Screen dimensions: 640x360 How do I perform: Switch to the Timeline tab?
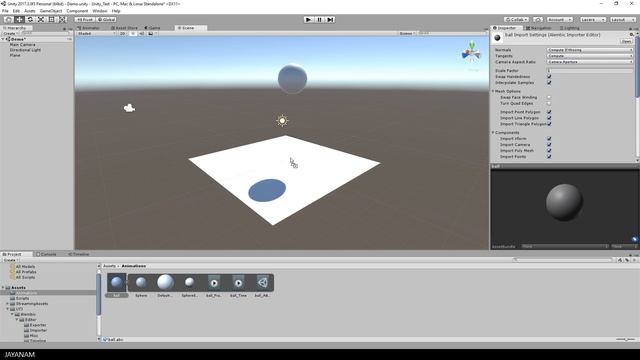78,254
